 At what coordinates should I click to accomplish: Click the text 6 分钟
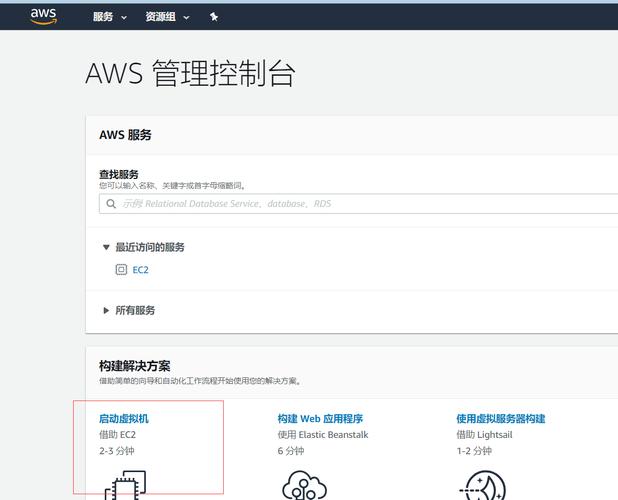pyautogui.click(x=291, y=451)
